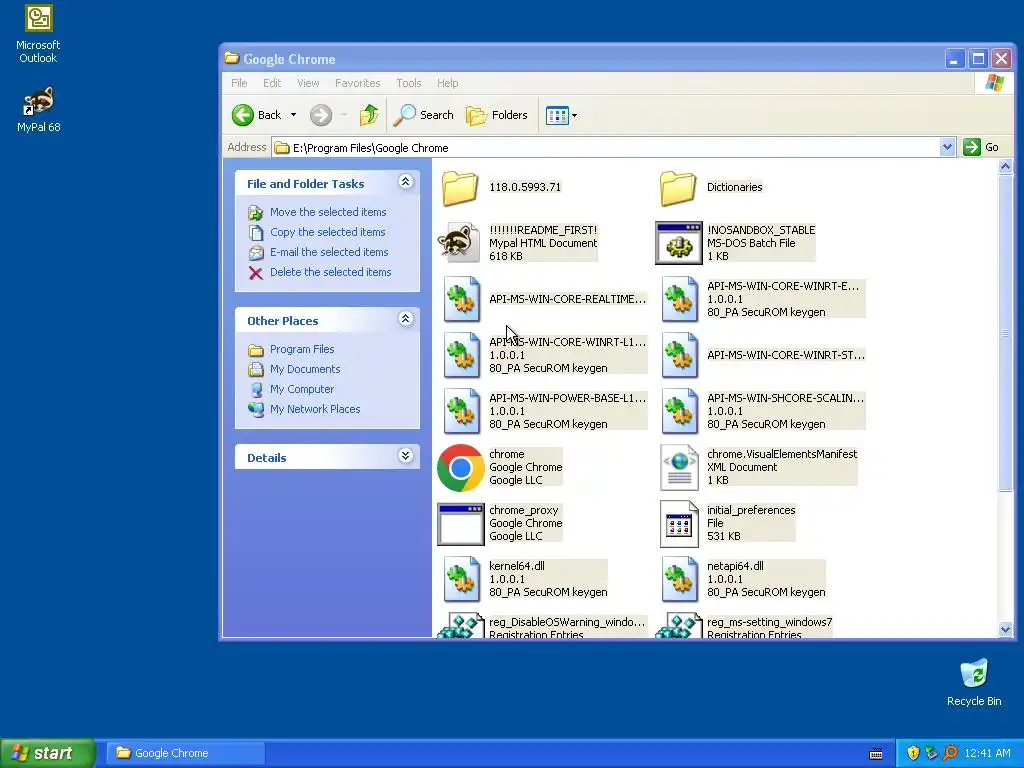The width and height of the screenshot is (1024, 768).
Task: Click the taskbar clock showing 12:41 AM
Action: click(x=987, y=754)
